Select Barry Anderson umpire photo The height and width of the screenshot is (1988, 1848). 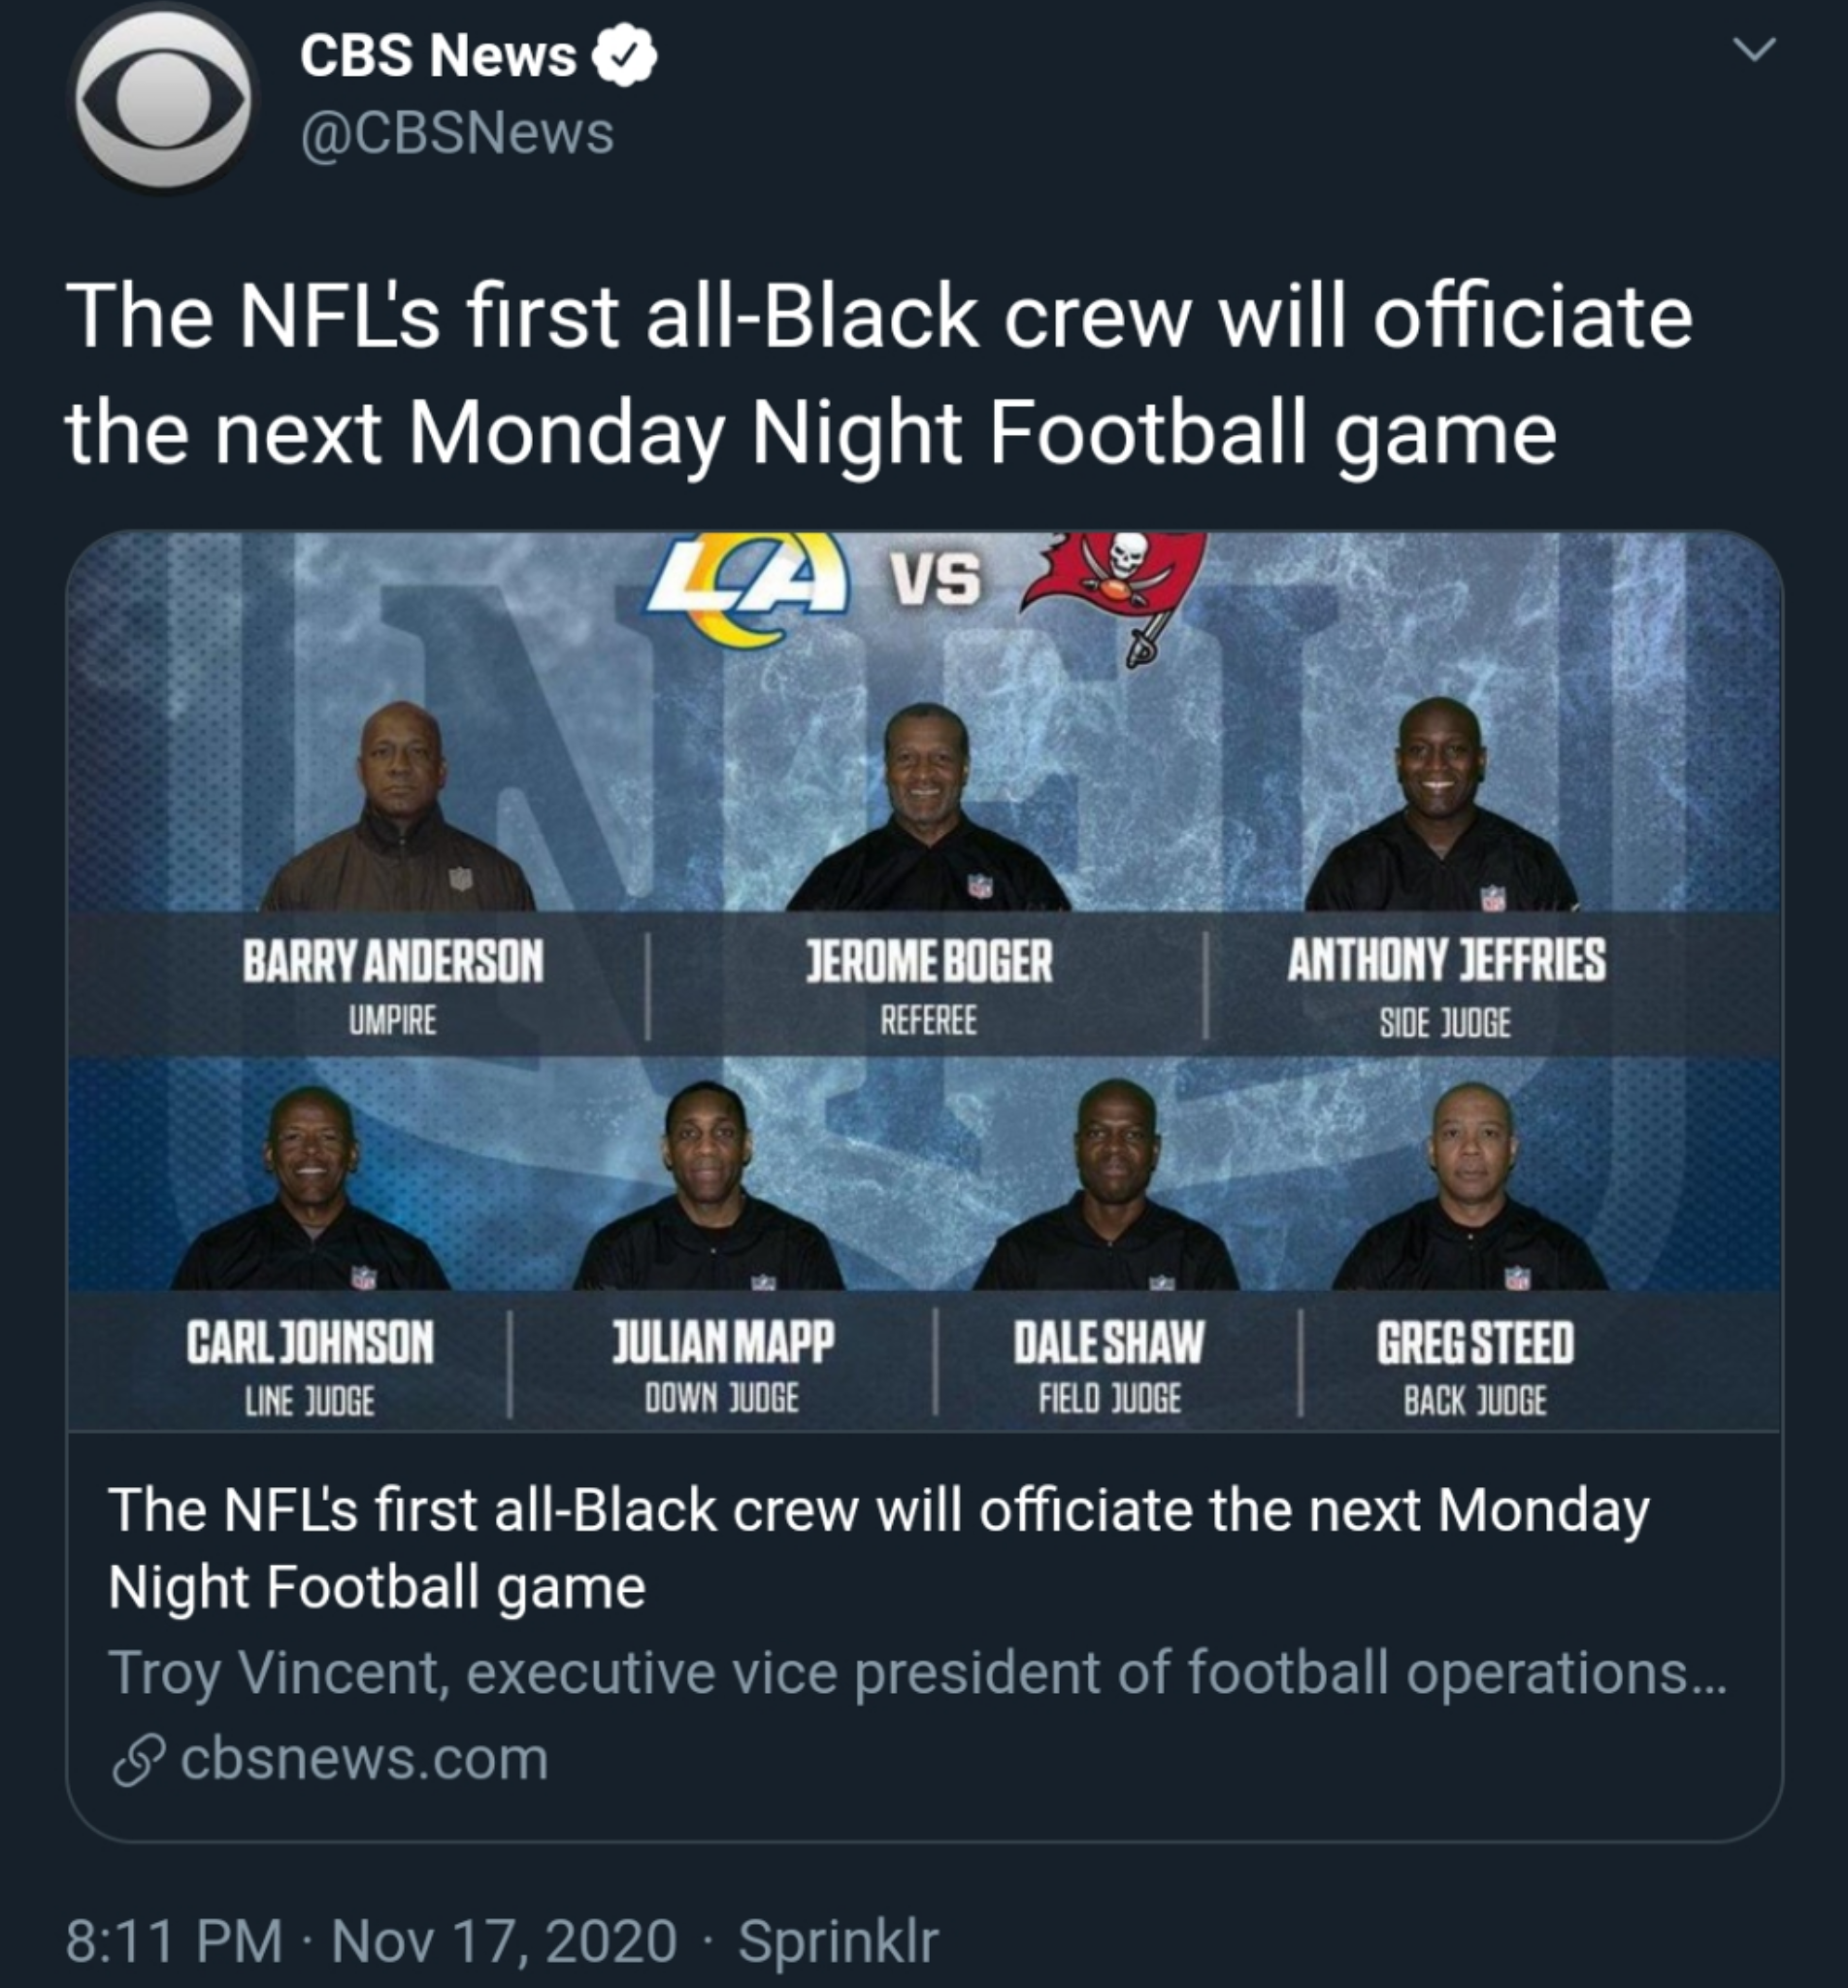click(399, 806)
